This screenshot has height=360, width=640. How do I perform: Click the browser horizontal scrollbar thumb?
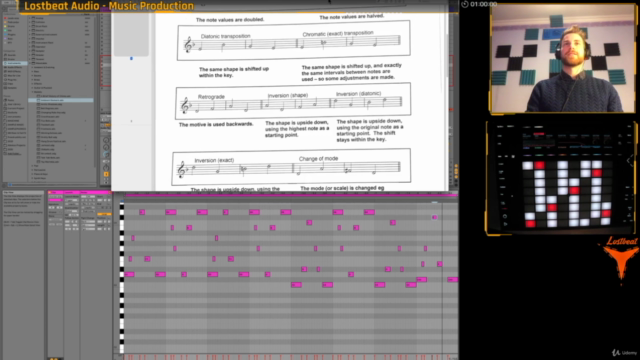click(x=10, y=184)
